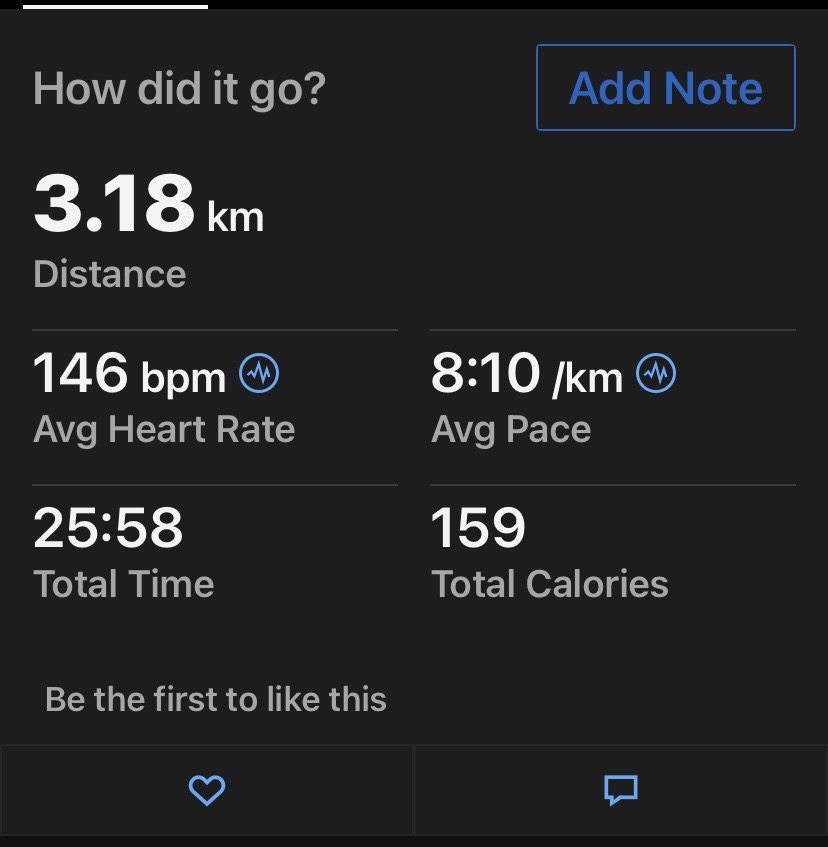Tap the Avg Heart Rate label

[x=164, y=430]
